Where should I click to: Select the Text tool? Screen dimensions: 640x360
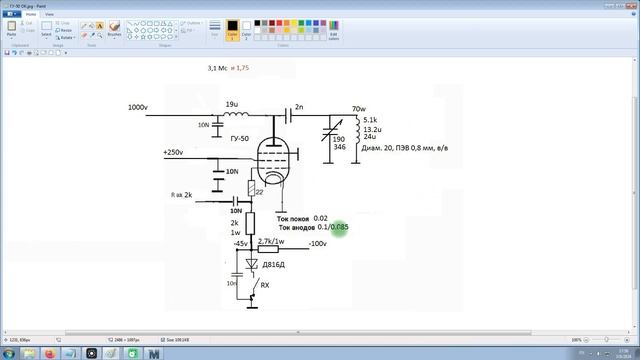(x=100, y=26)
